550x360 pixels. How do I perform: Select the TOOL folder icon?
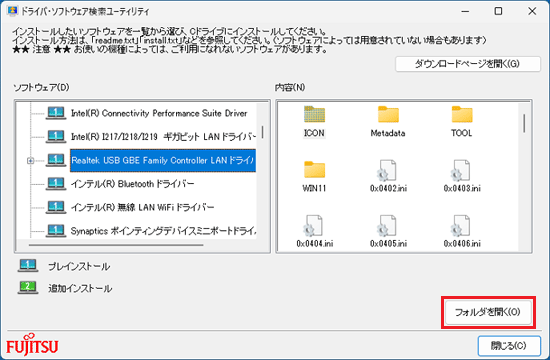pos(462,114)
